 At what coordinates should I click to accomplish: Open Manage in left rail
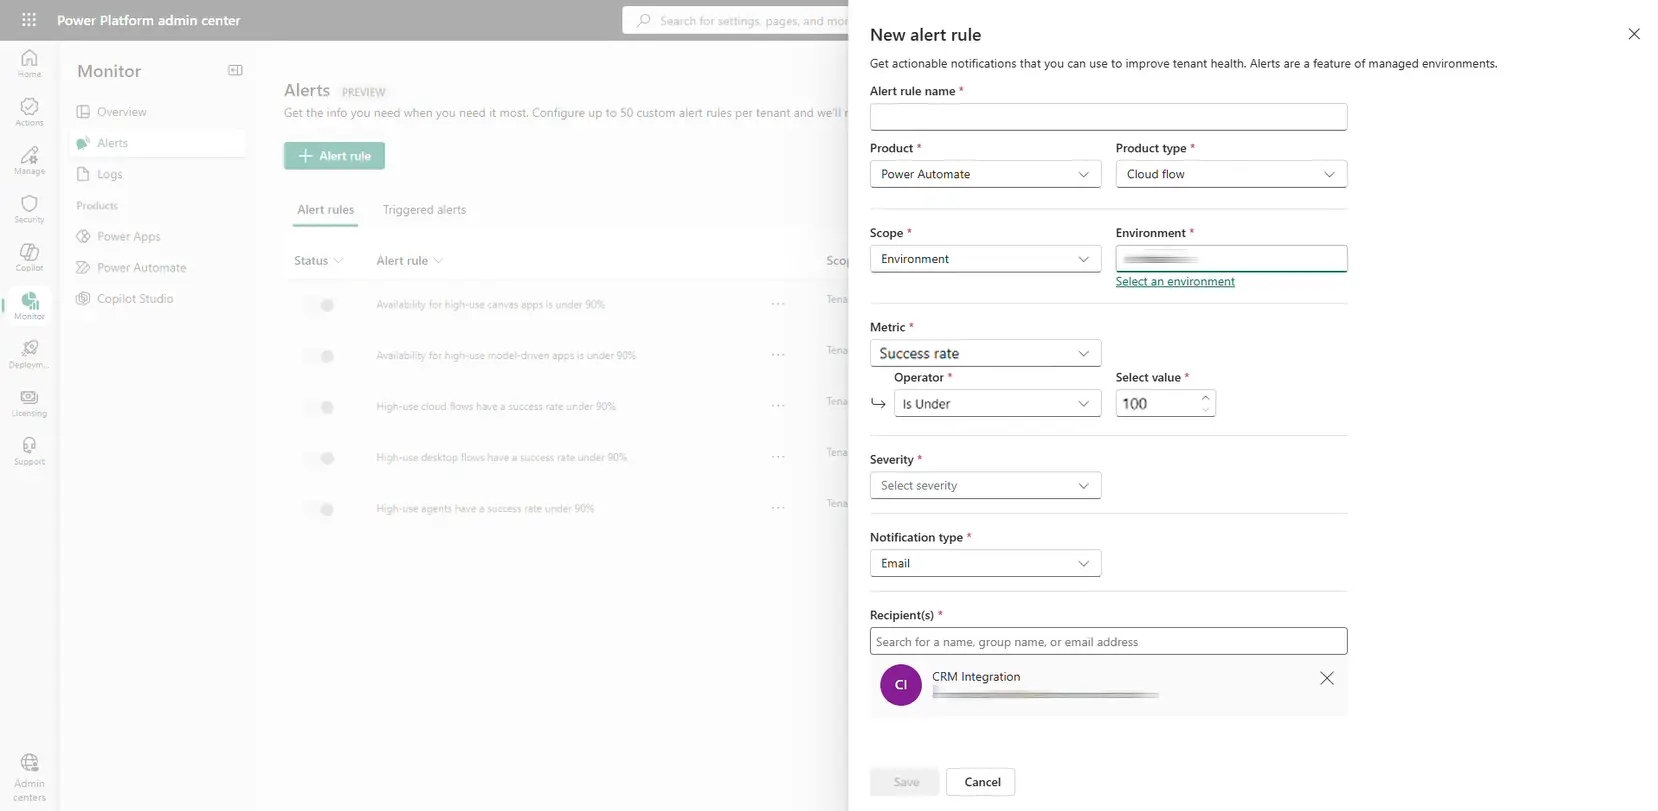coord(29,160)
